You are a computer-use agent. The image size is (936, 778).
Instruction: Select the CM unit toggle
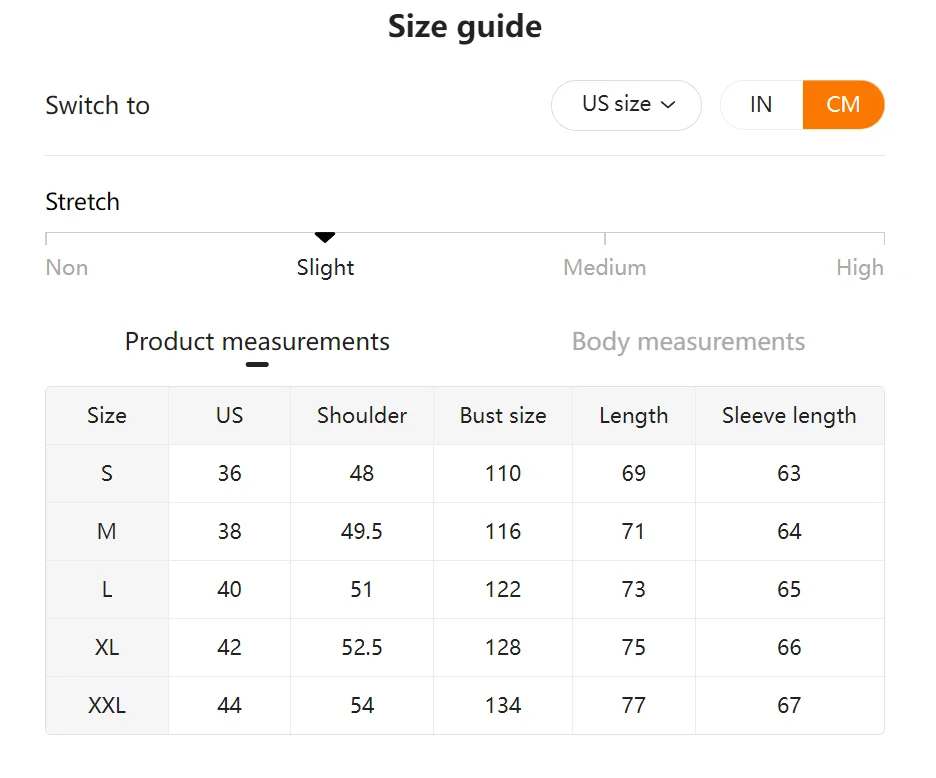843,105
